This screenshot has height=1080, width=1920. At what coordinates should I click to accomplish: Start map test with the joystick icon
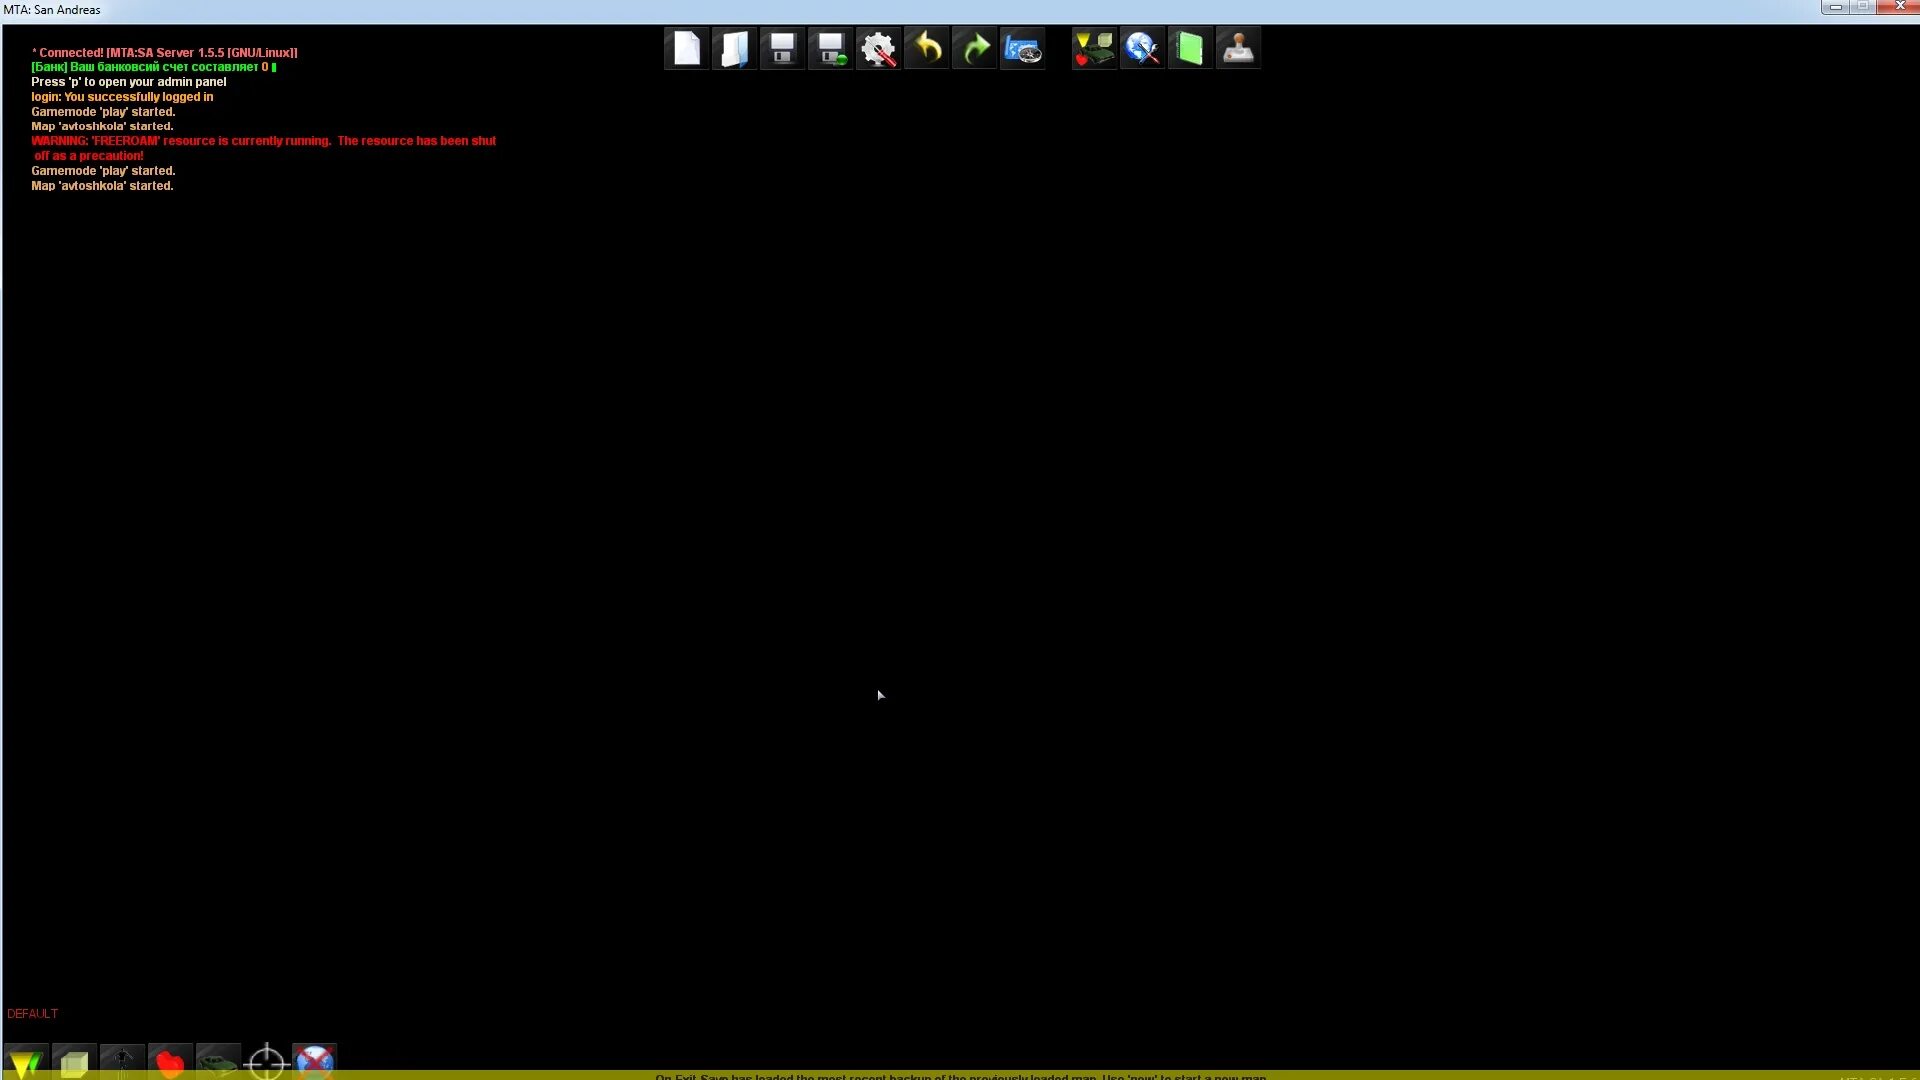pos(1238,48)
